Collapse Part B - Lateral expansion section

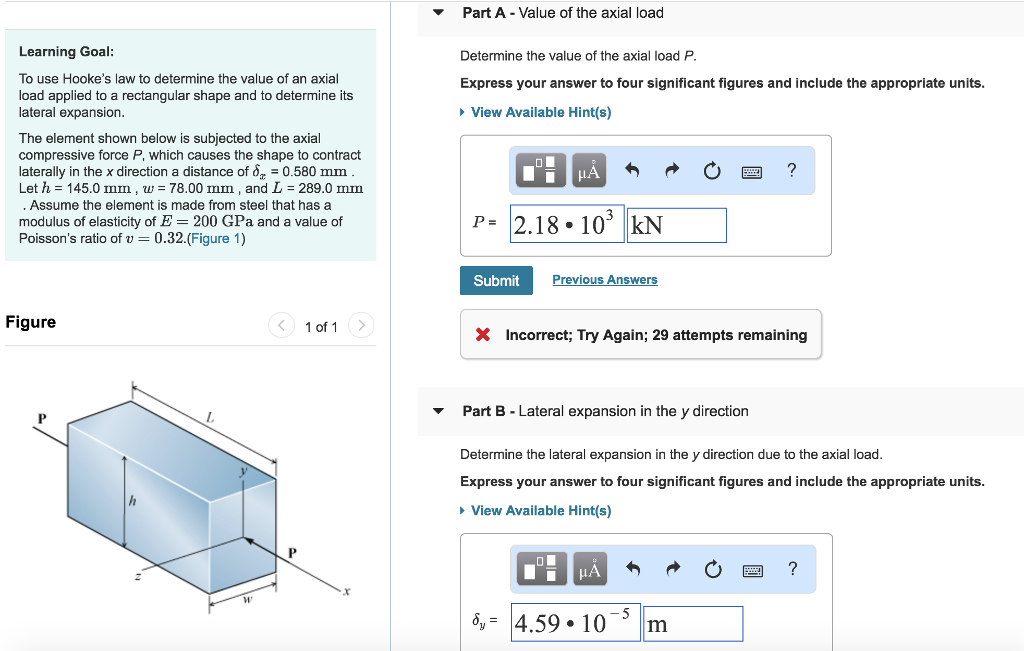pyautogui.click(x=437, y=411)
